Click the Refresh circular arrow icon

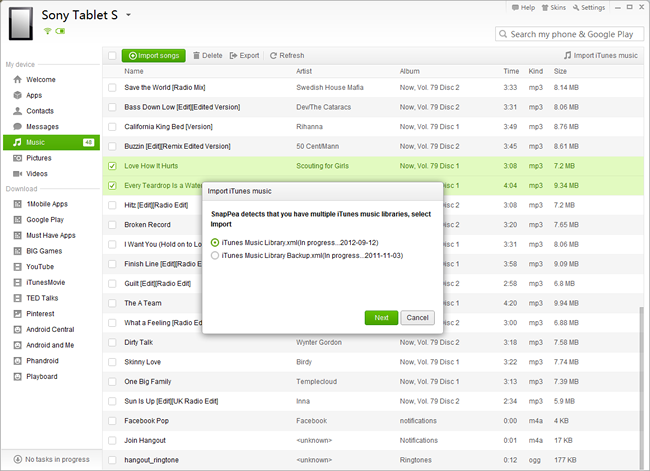point(273,56)
